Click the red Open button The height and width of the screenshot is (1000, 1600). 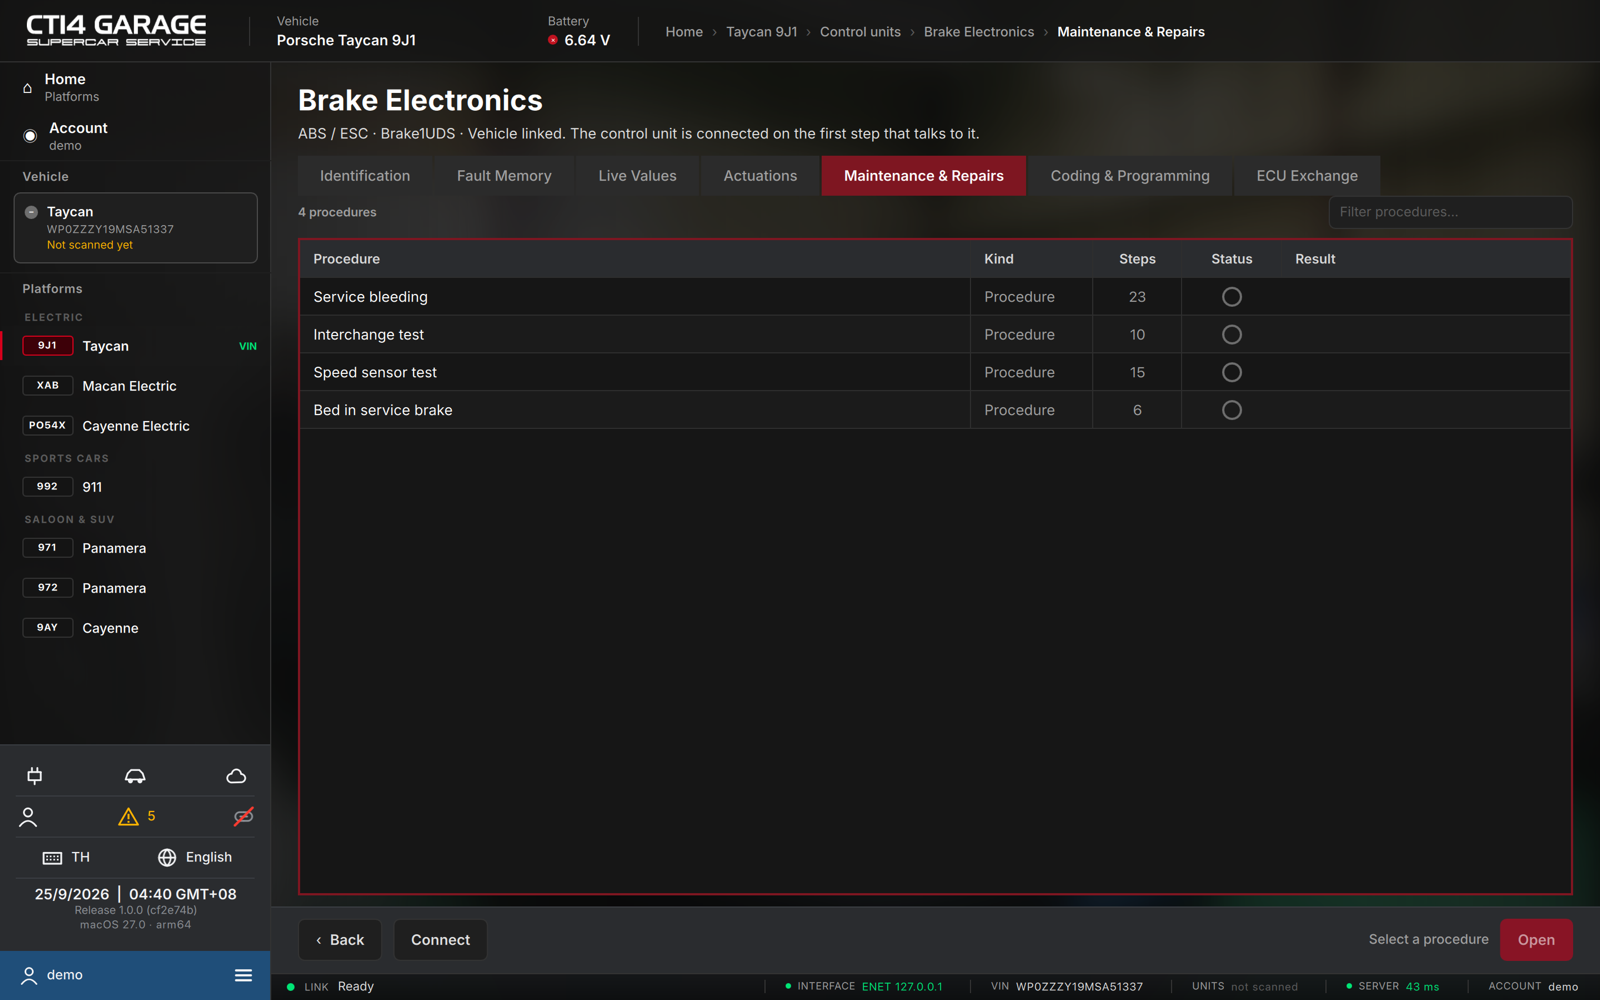1536,940
